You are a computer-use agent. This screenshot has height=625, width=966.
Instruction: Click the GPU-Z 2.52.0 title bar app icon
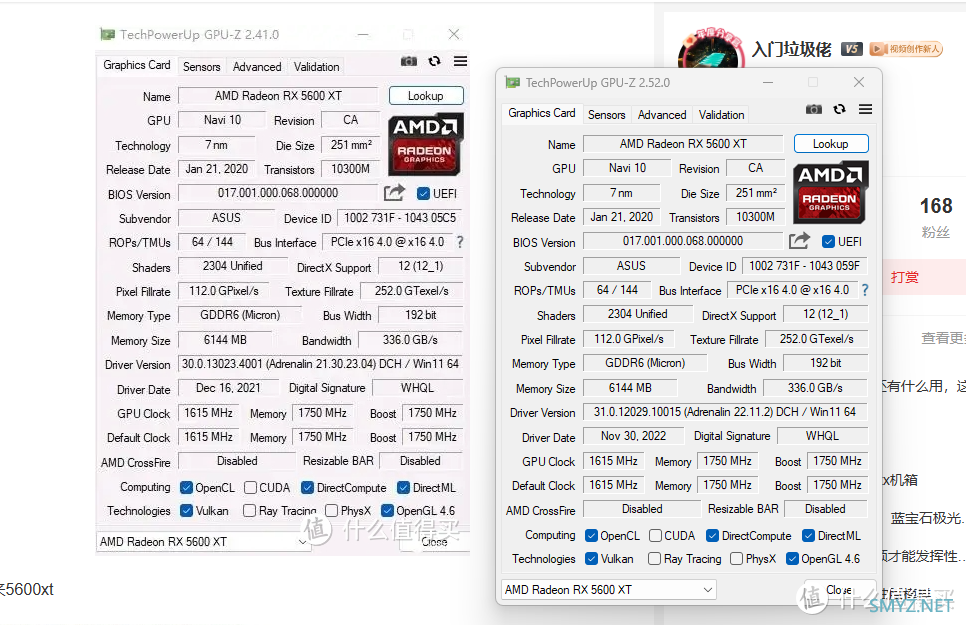(x=513, y=83)
